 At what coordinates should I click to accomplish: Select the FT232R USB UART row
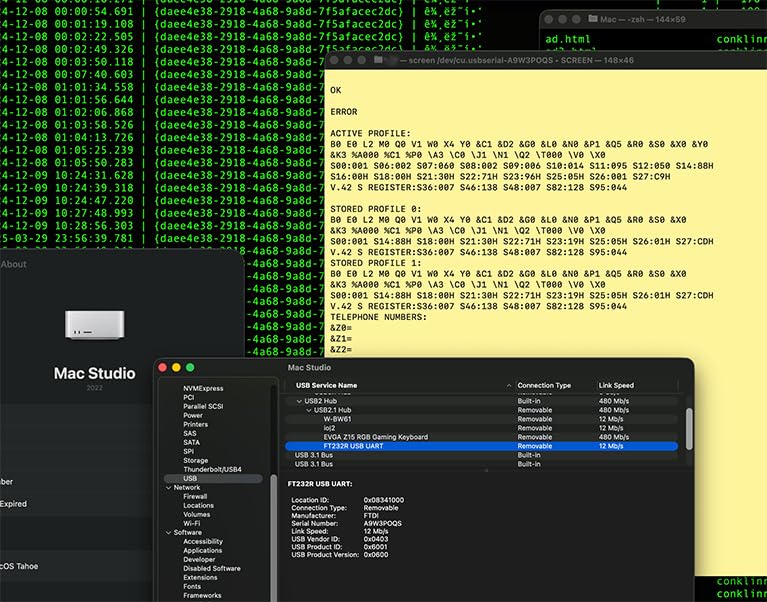tap(482, 446)
